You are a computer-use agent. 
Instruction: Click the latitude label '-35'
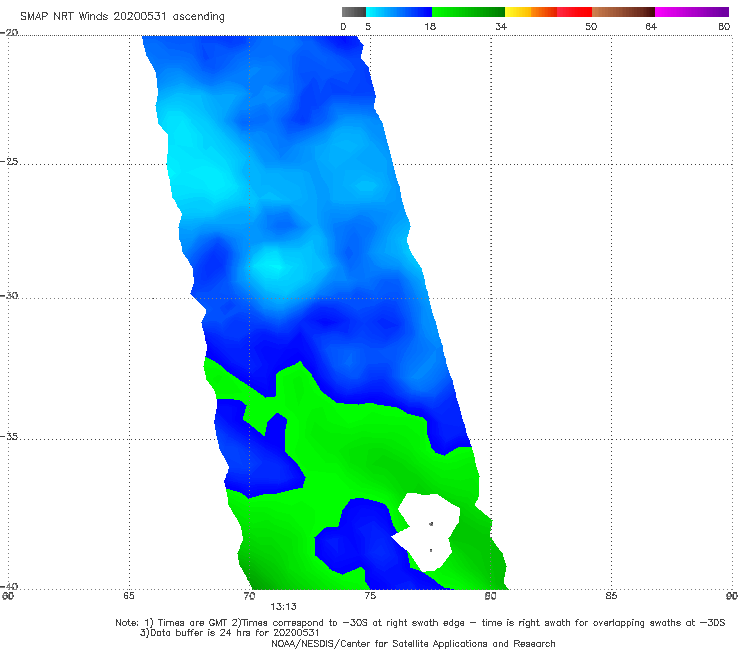[x=9, y=436]
